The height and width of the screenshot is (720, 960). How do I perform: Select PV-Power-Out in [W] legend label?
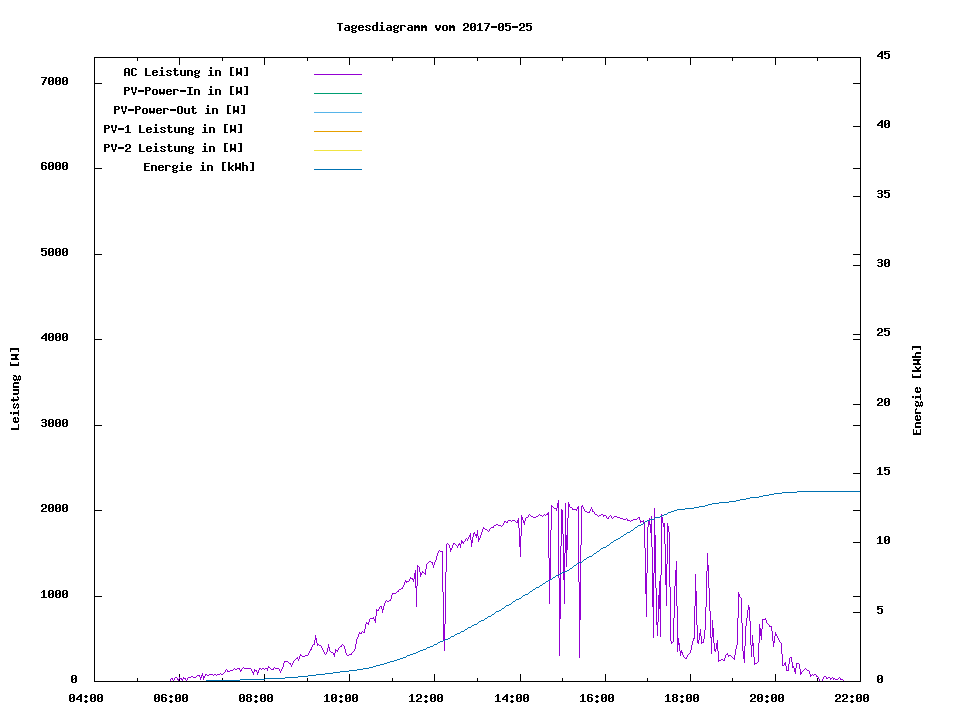[180, 110]
